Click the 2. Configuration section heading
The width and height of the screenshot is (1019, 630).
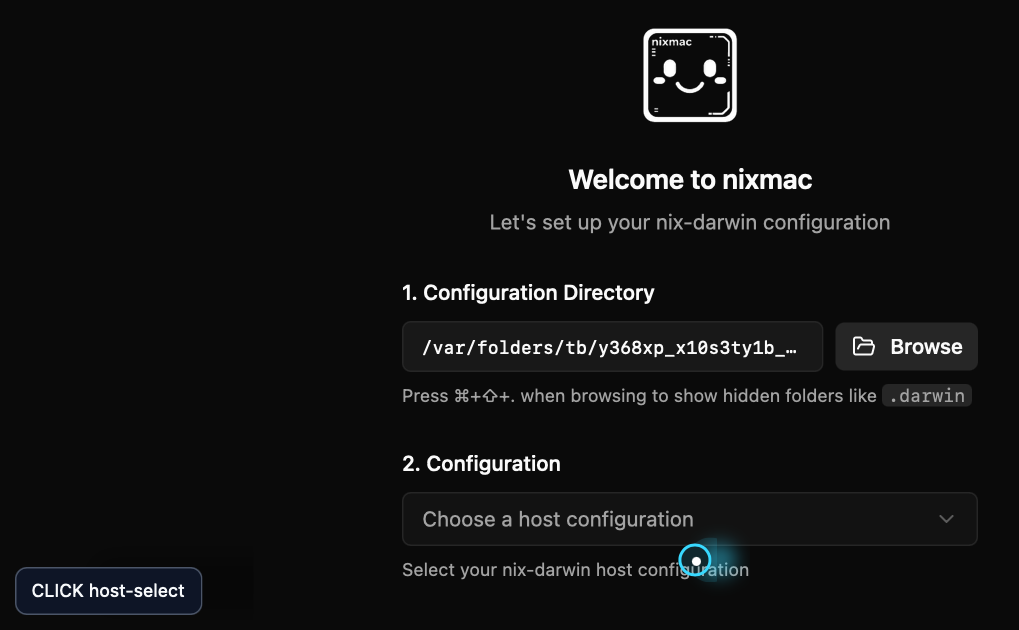481,464
